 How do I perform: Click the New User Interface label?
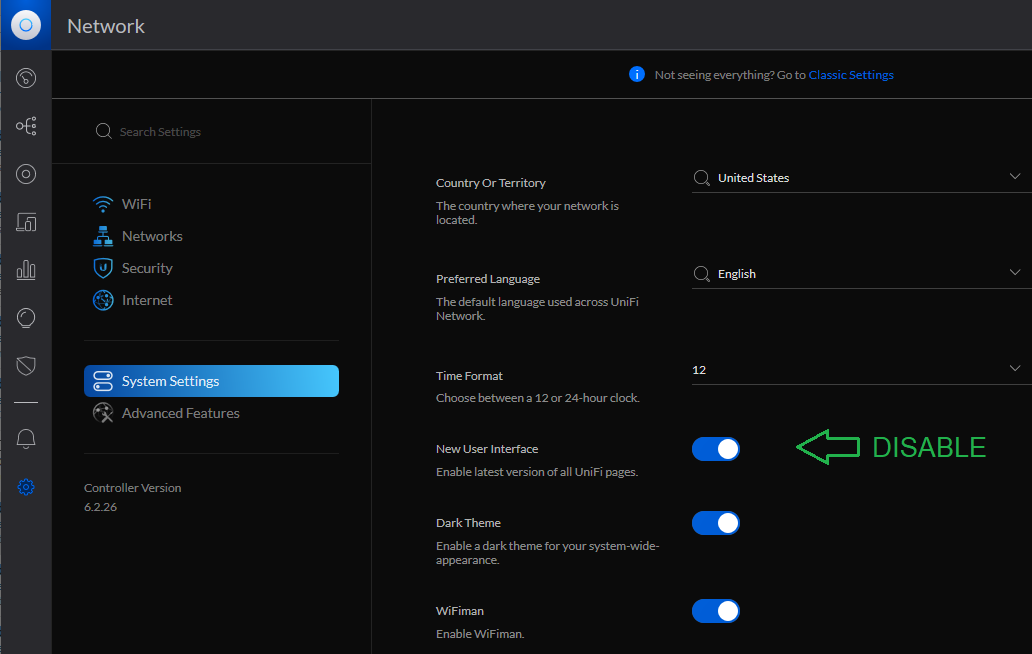pos(487,449)
